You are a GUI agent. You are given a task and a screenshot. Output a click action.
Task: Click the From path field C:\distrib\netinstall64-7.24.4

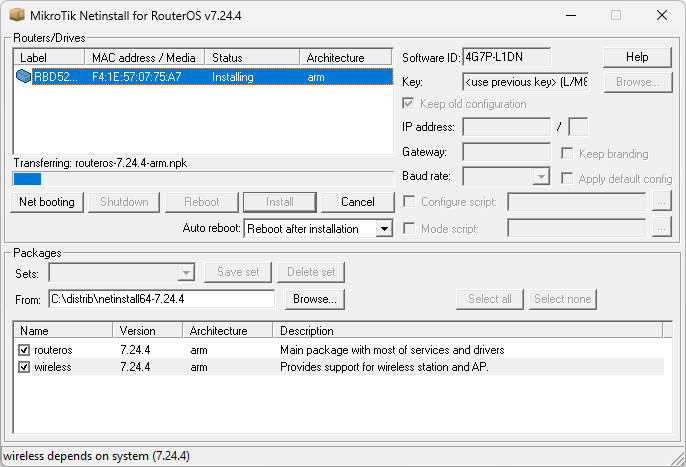pyautogui.click(x=161, y=299)
